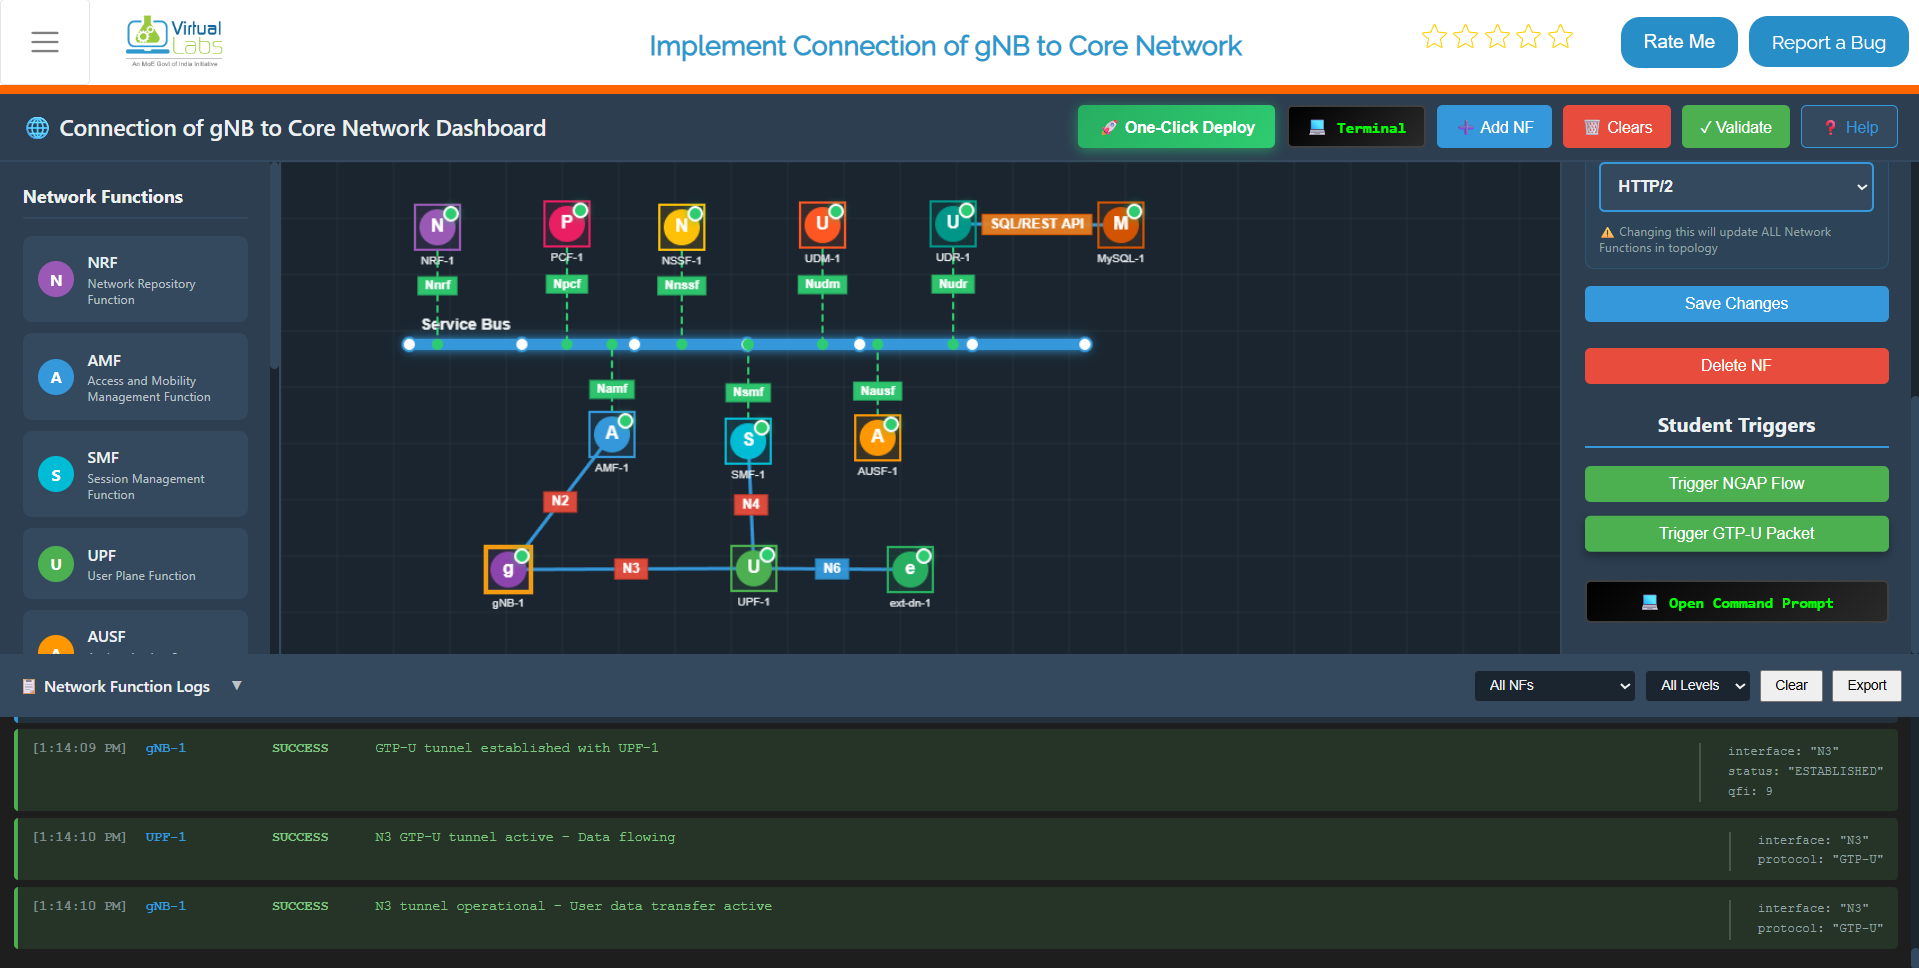
Task: Clear the network function logs
Action: (1791, 686)
